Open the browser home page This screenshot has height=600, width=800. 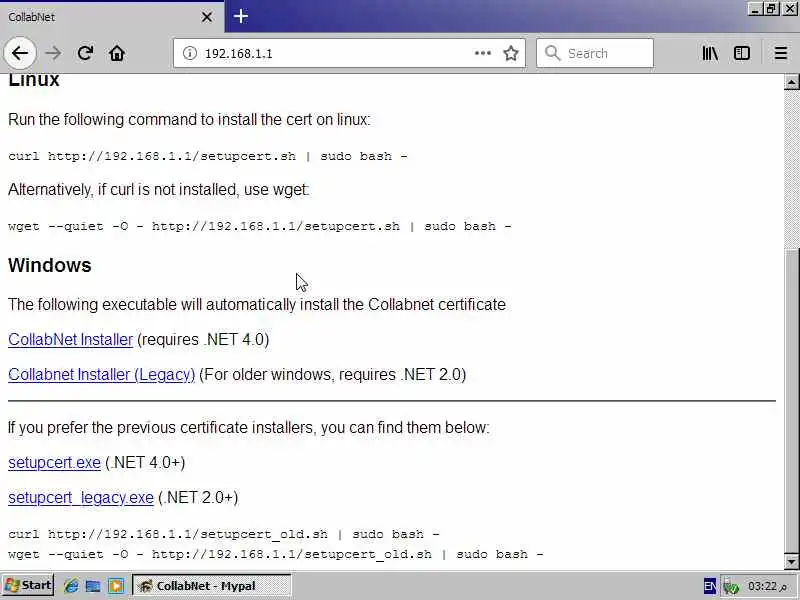pyautogui.click(x=117, y=53)
